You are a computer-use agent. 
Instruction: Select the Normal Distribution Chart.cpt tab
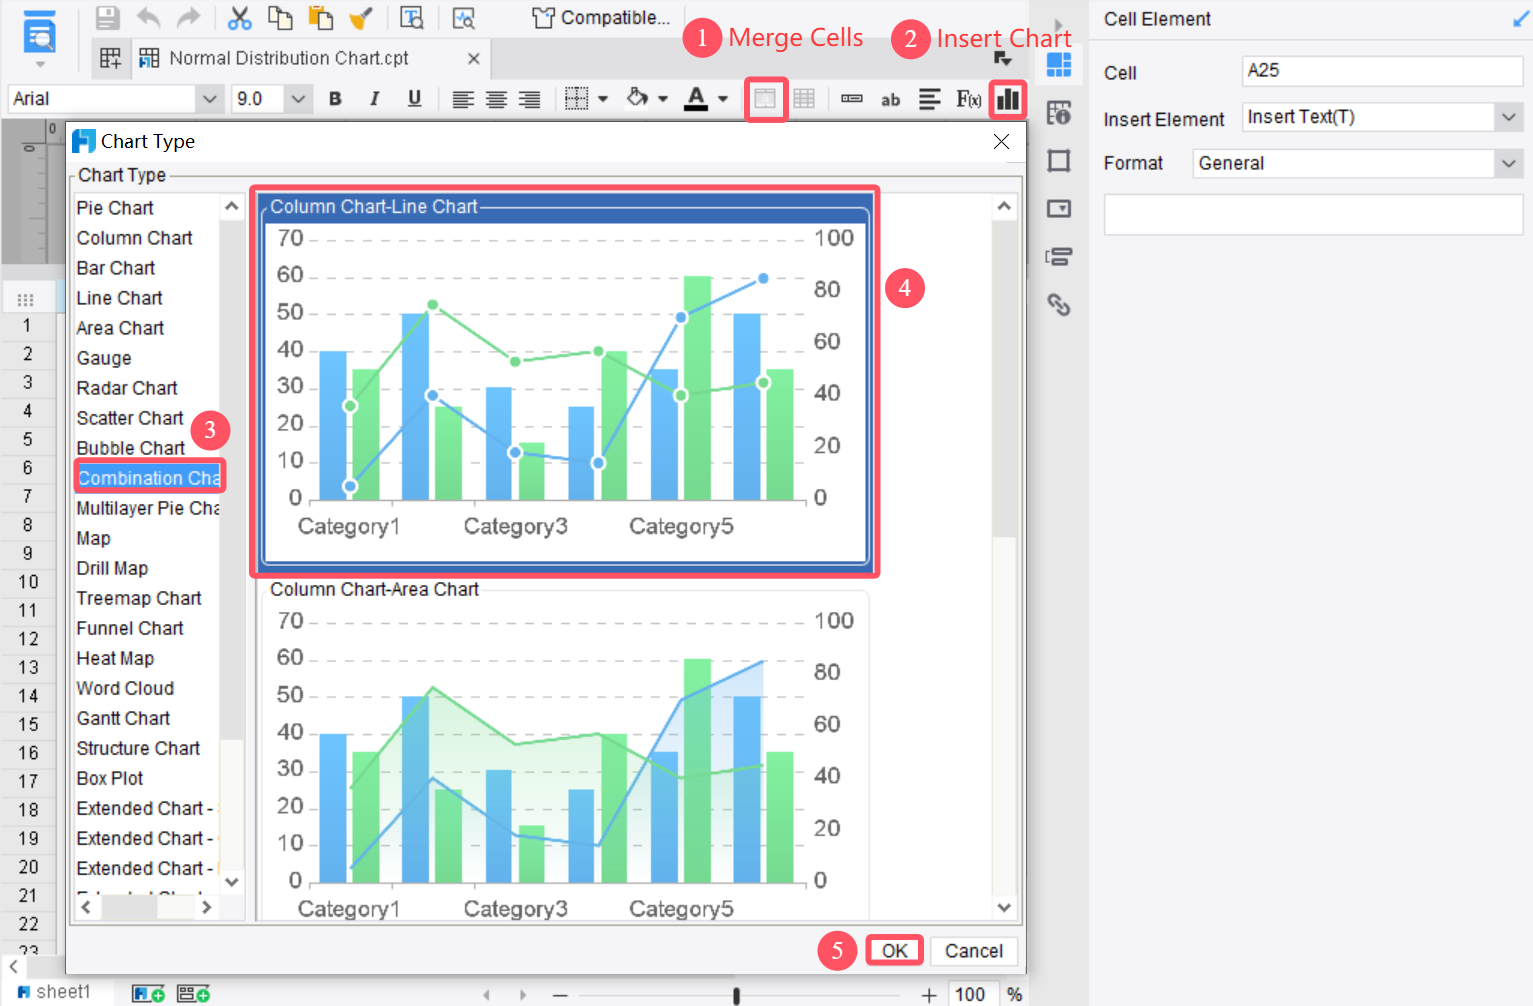point(290,58)
